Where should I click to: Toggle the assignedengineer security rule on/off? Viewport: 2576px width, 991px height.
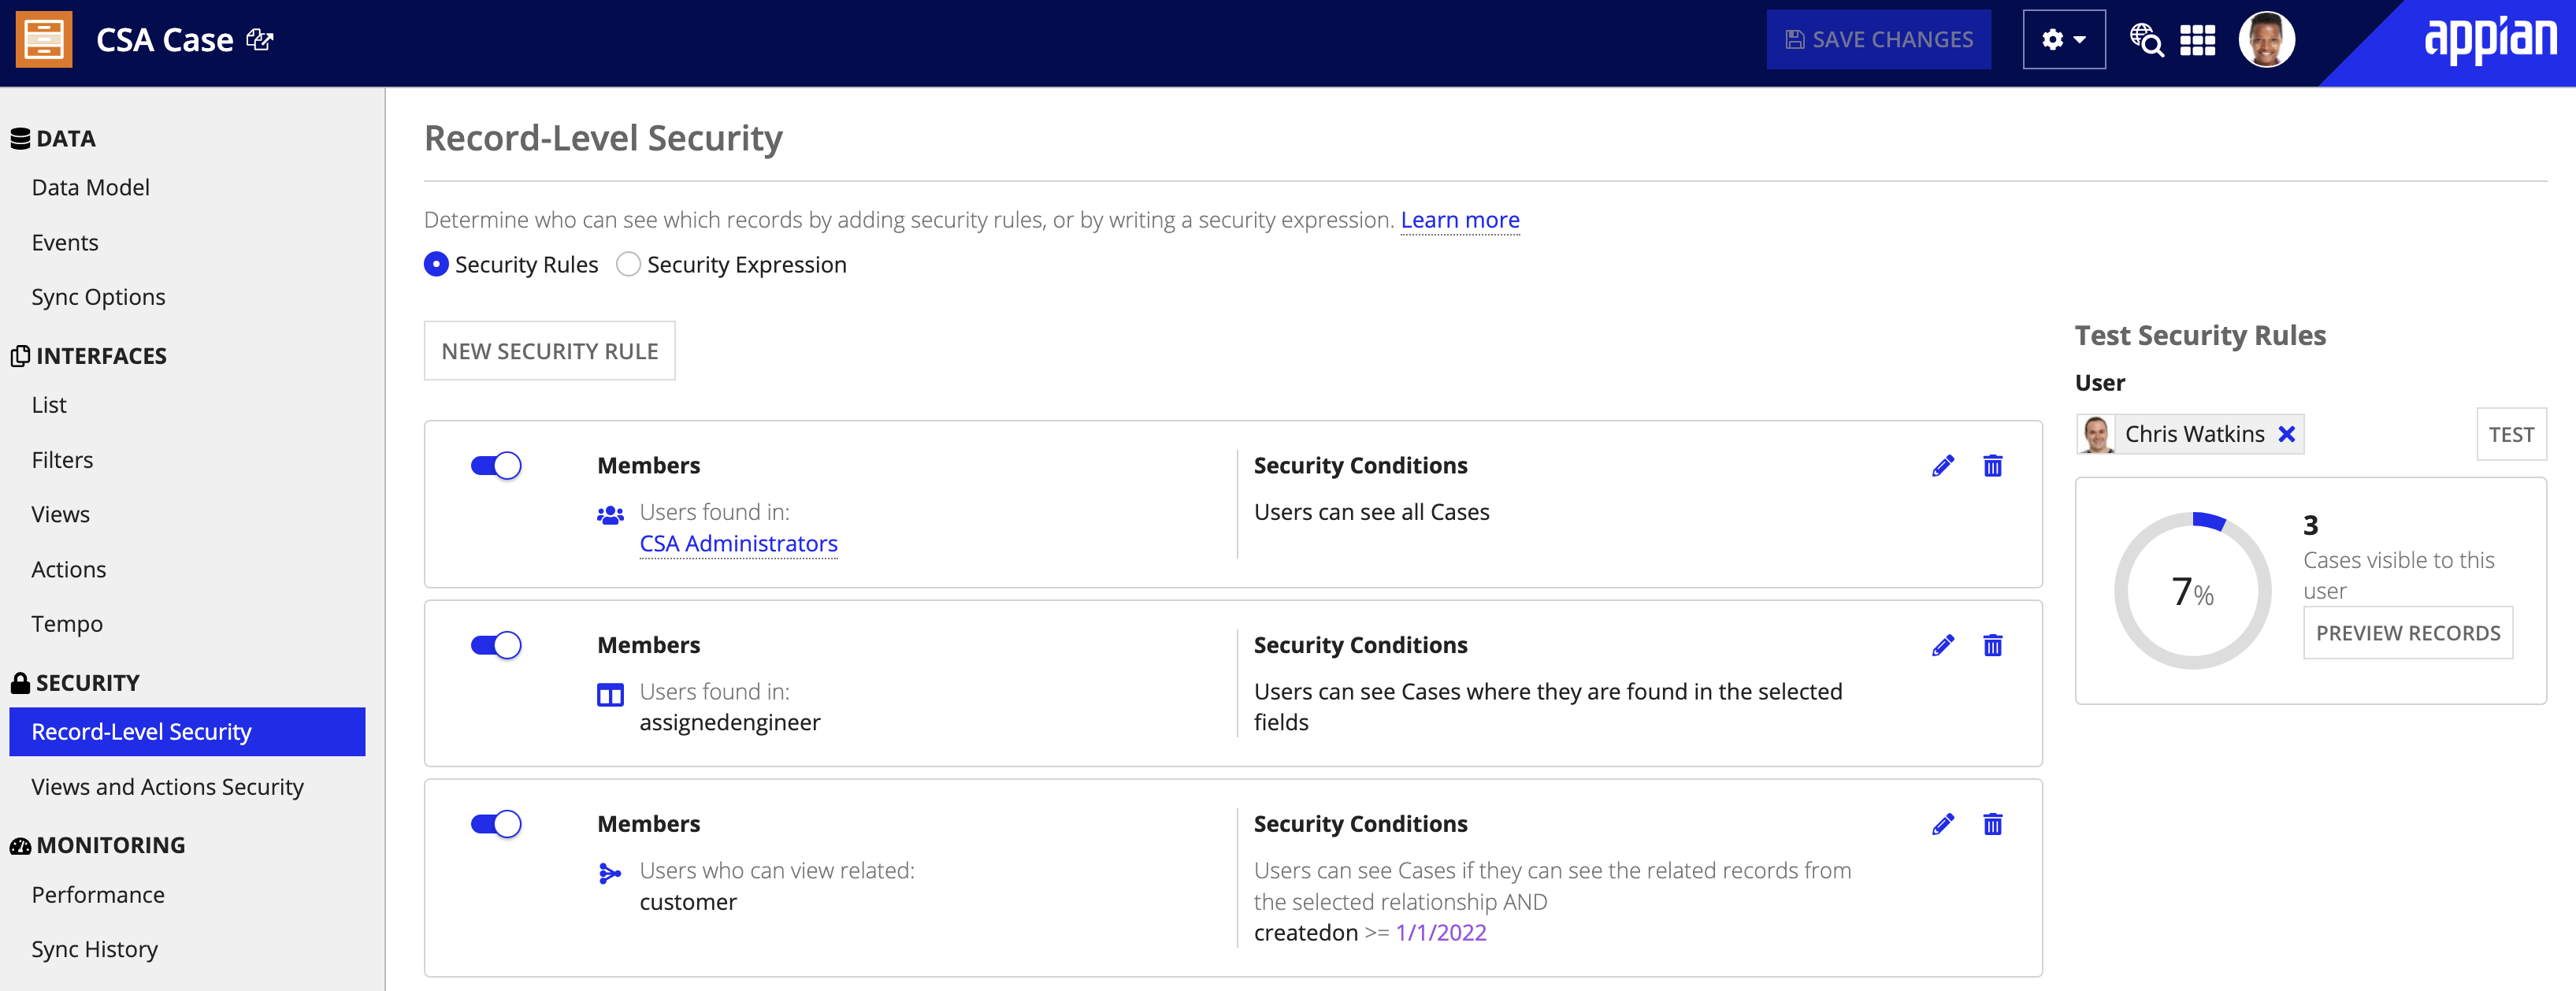point(496,644)
